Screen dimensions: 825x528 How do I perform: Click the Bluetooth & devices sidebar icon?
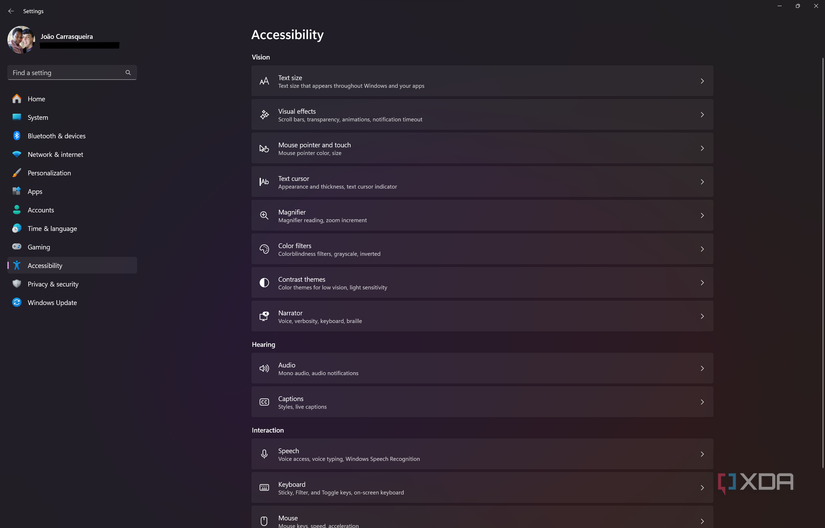coord(17,136)
